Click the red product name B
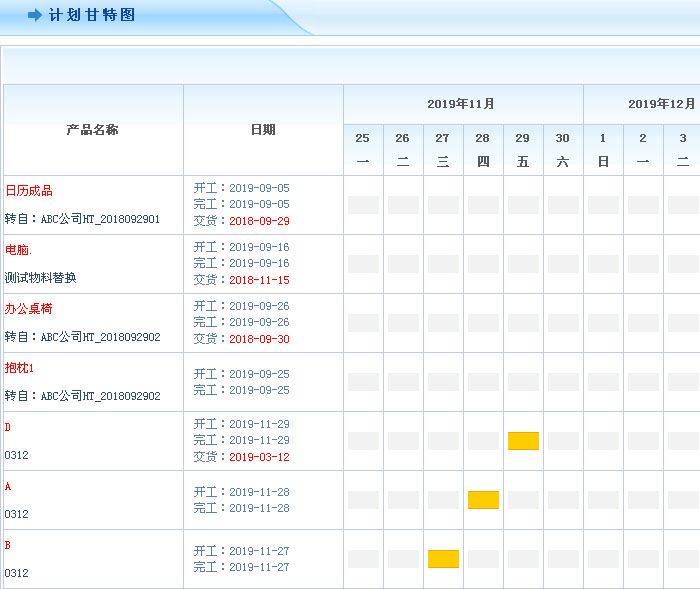Image resolution: width=700 pixels, height=589 pixels. [8, 545]
